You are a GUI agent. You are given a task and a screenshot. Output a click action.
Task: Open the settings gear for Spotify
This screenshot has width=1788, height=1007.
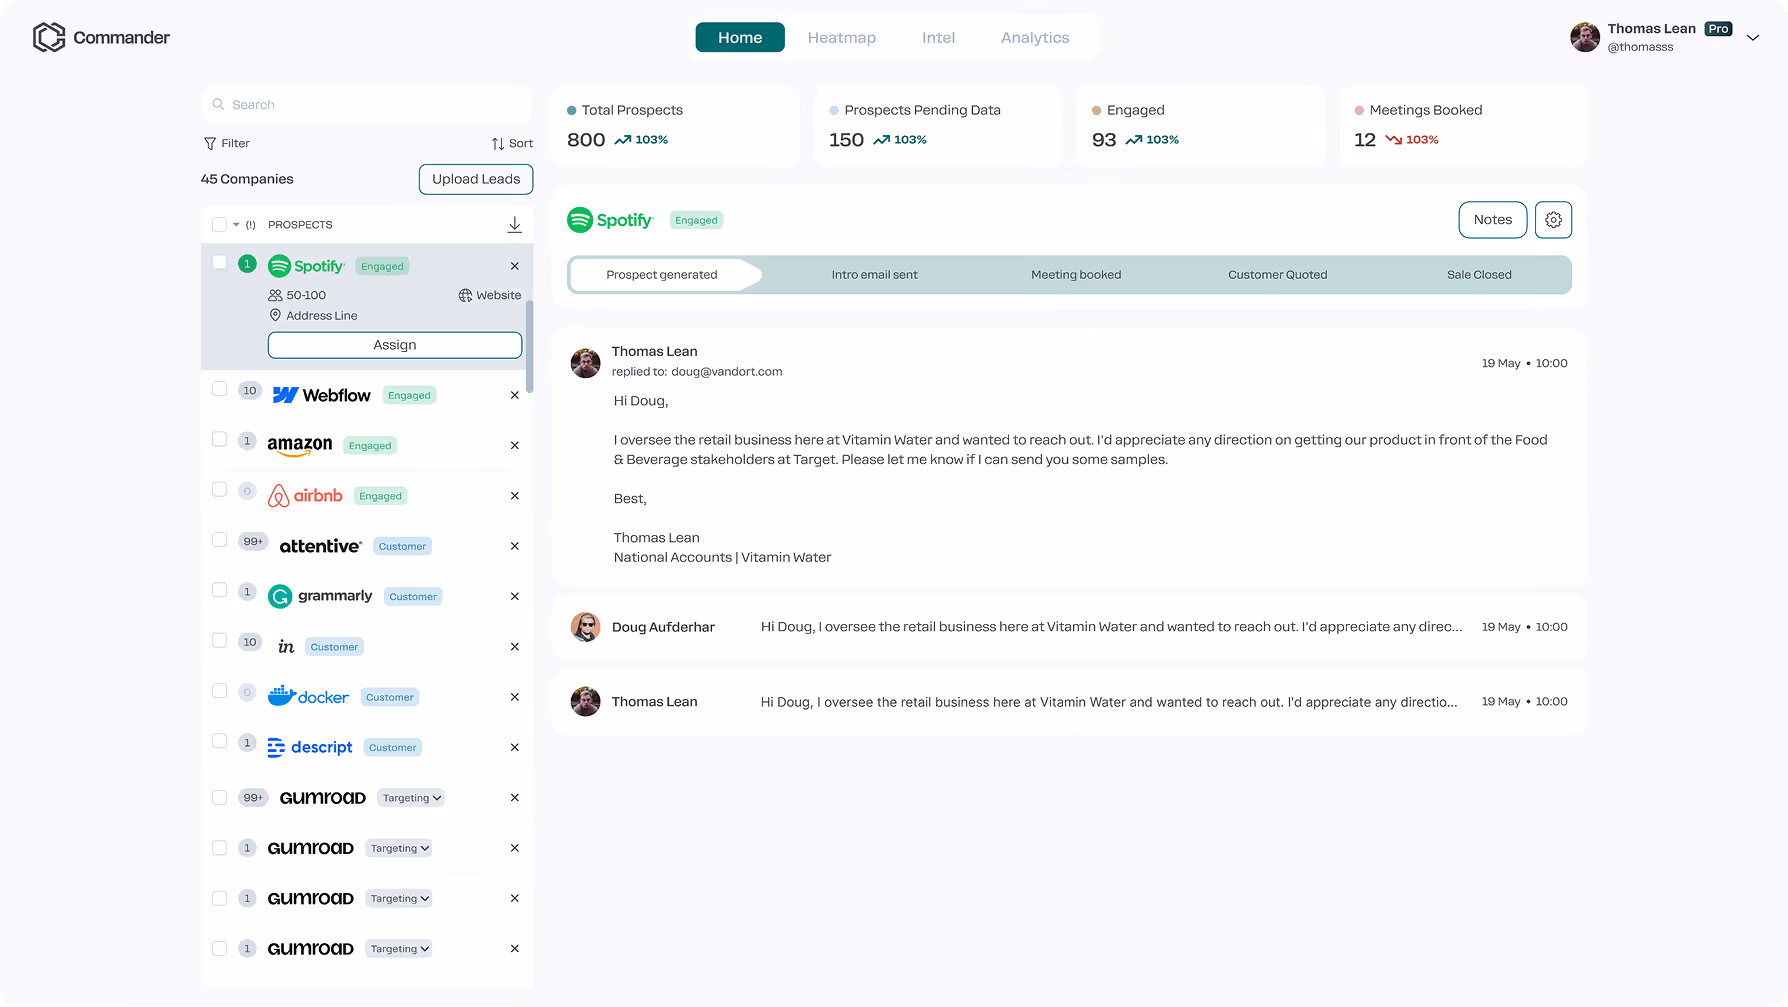(1553, 220)
